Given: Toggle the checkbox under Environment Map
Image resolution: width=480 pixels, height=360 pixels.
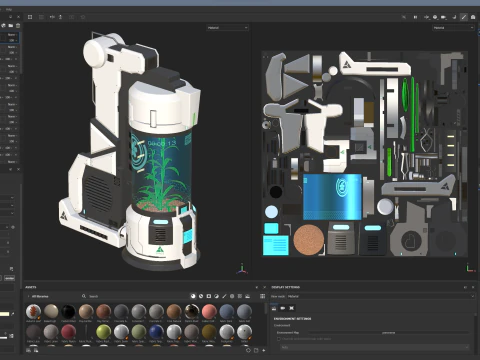Looking at the screenshot, I should [x=279, y=339].
